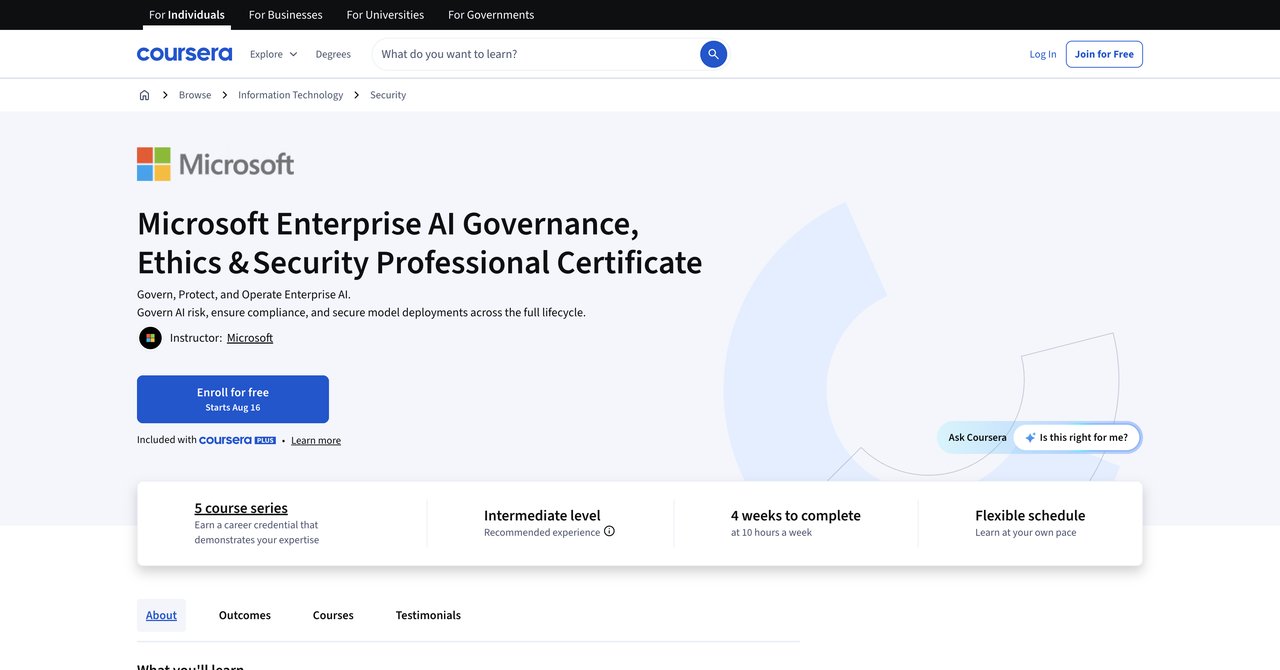Open the Microsoft instructor link
The width and height of the screenshot is (1280, 670).
coord(250,338)
